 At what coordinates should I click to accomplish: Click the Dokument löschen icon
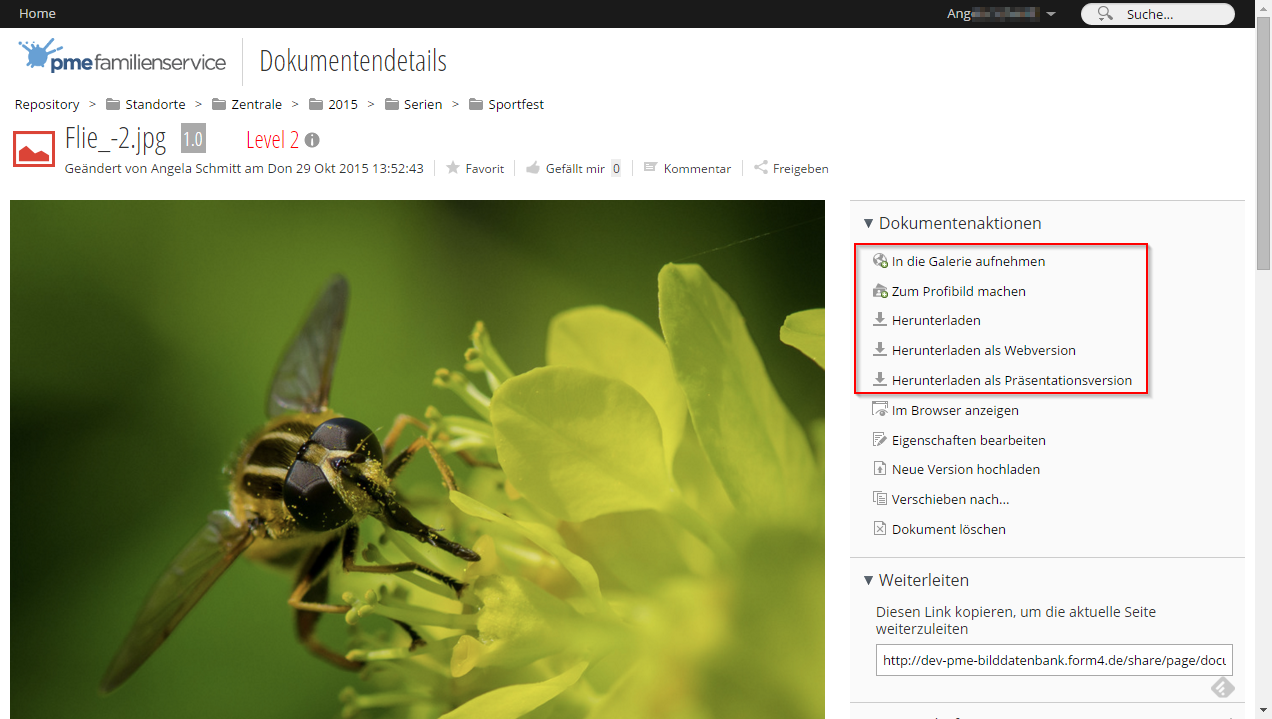(x=880, y=528)
